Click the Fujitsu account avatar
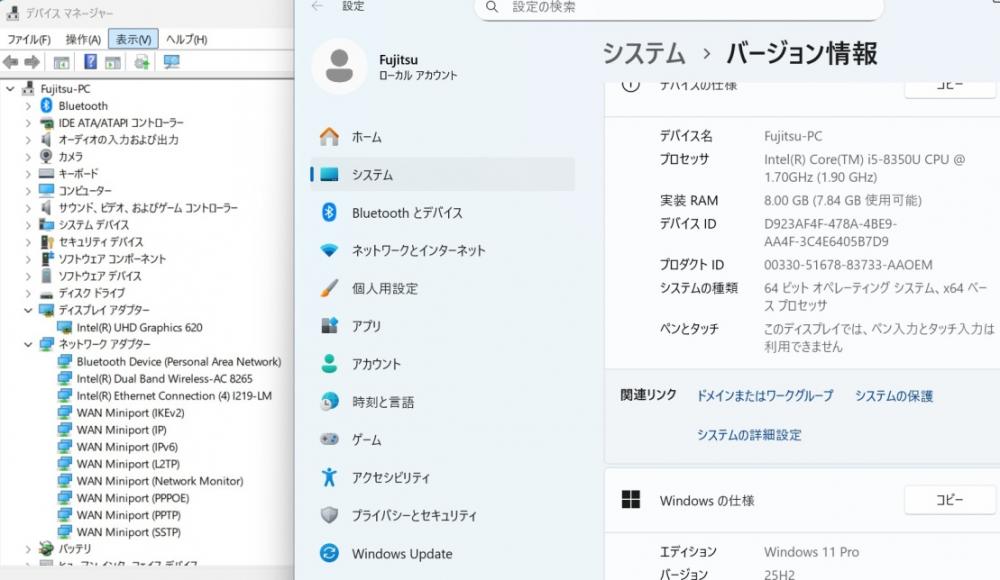Viewport: 1000px width, 580px height. coord(339,66)
